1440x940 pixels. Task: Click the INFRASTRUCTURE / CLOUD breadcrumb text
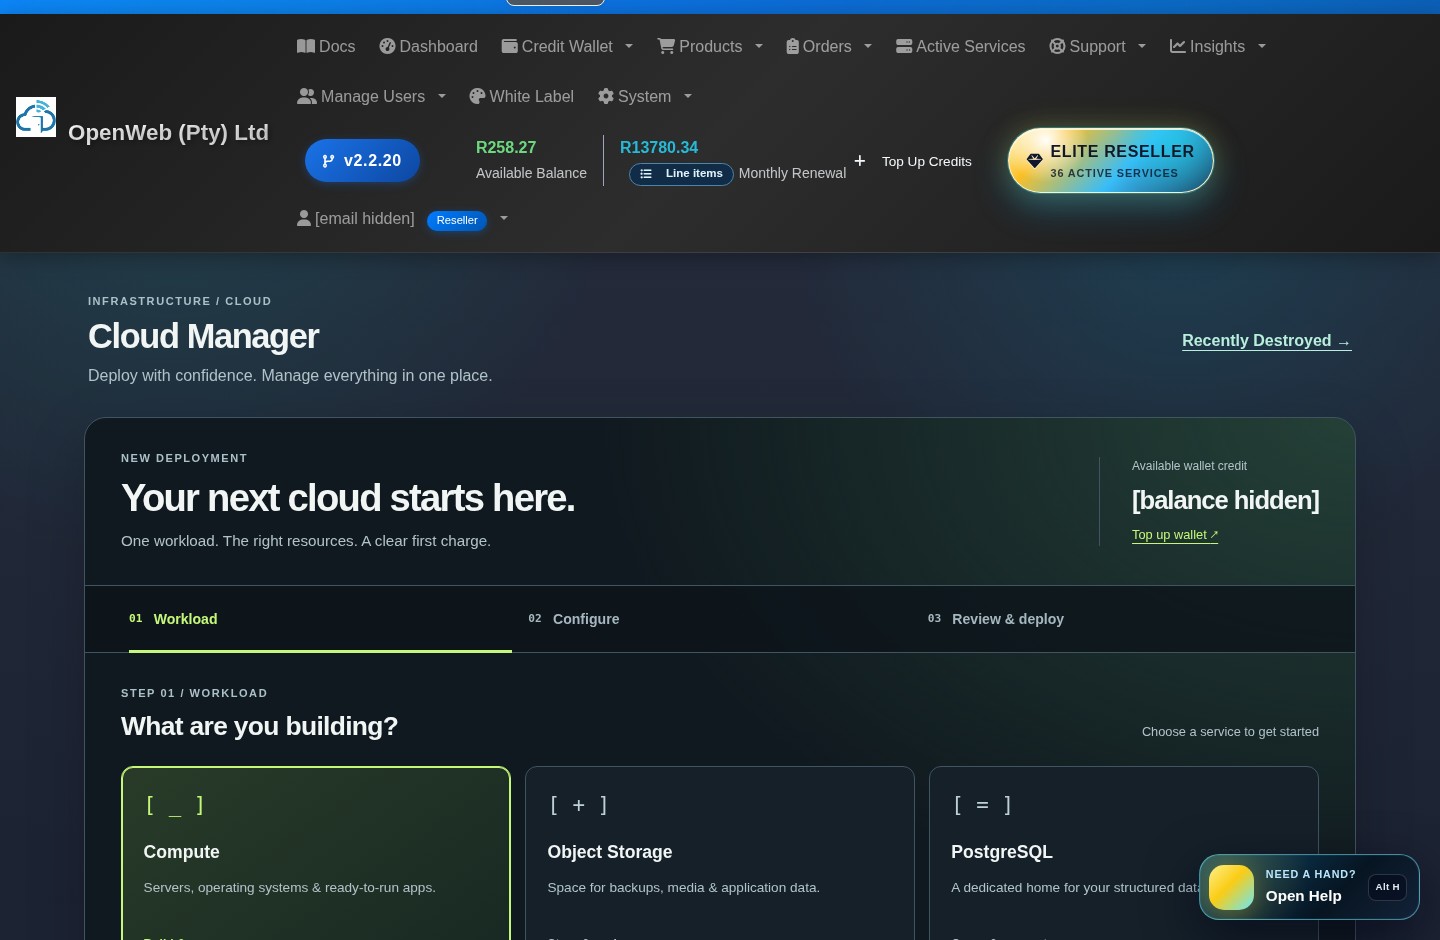(180, 301)
